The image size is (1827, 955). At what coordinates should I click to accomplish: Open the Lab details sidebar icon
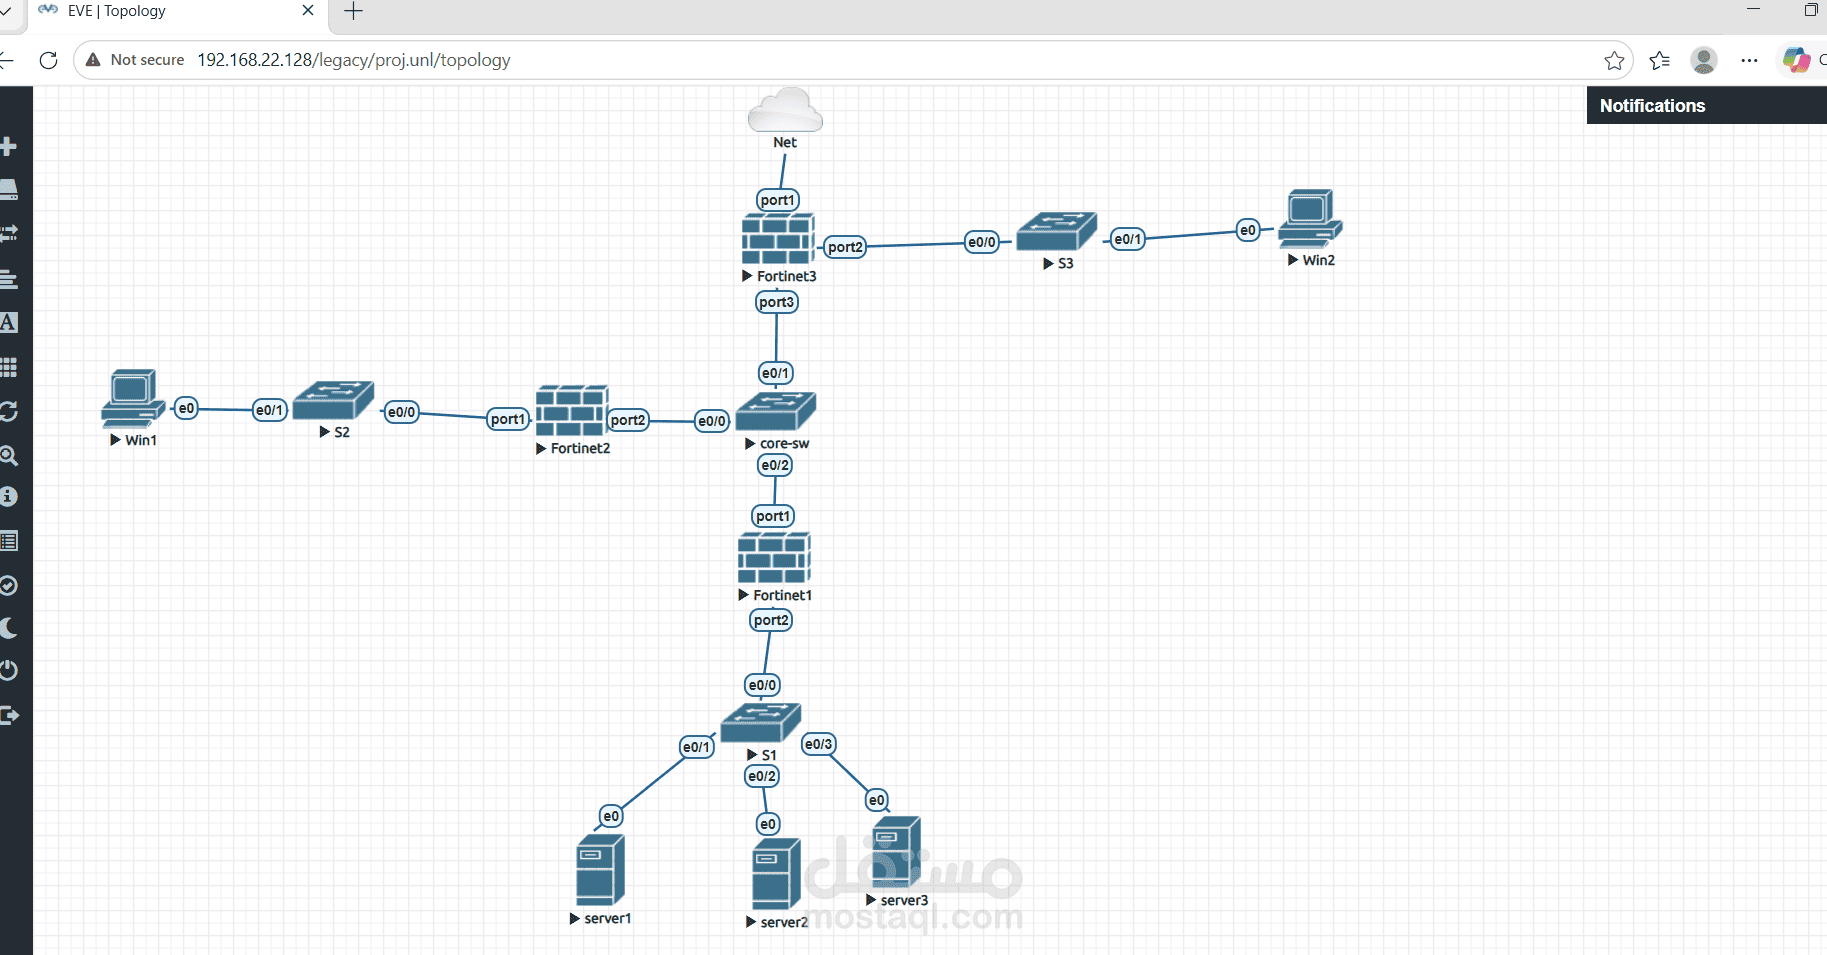[x=9, y=541]
